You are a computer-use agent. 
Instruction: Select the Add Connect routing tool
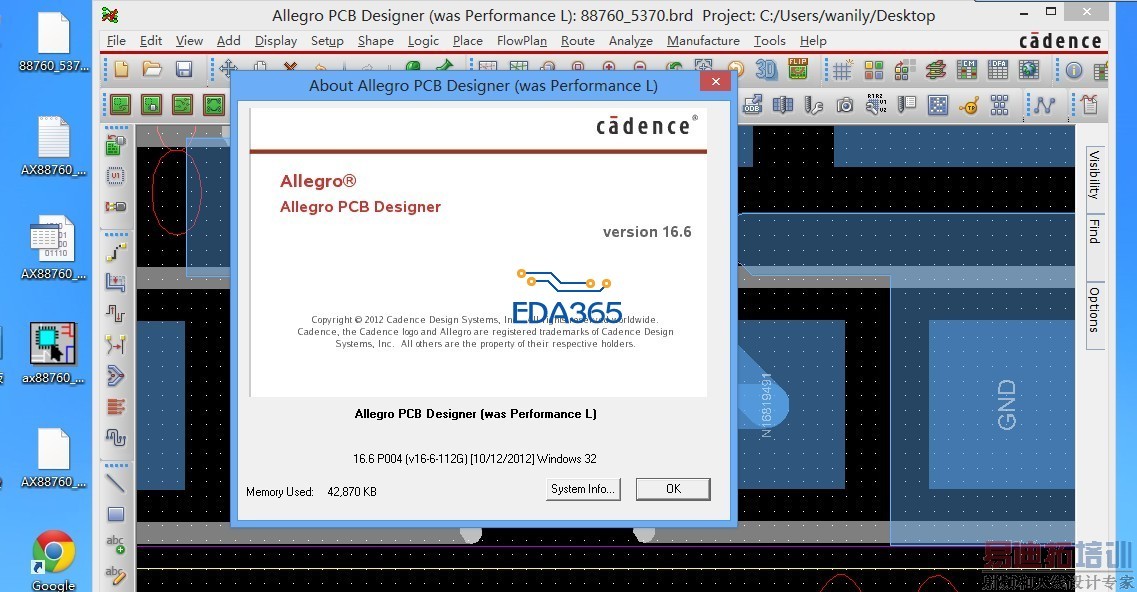tap(115, 252)
